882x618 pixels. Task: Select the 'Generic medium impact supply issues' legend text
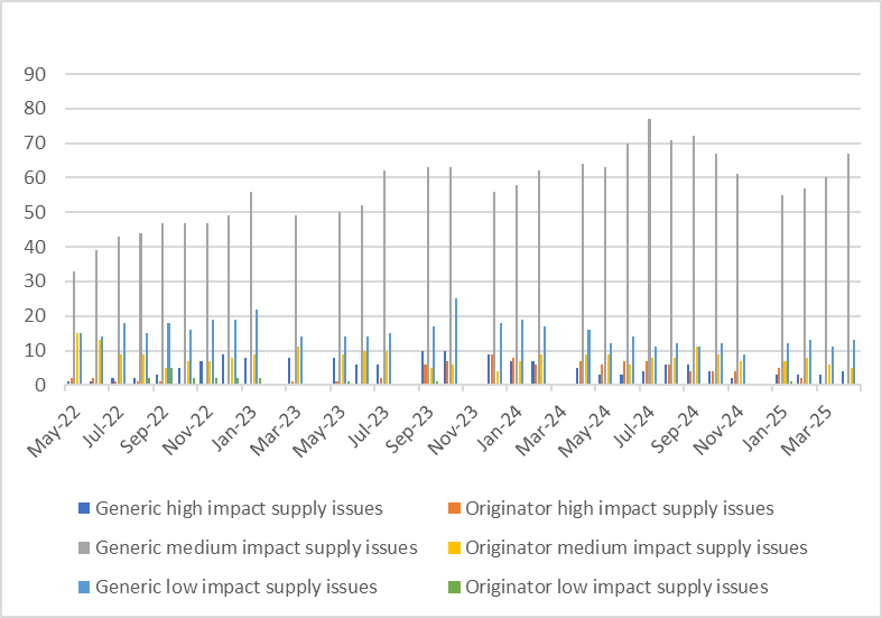click(x=255, y=548)
